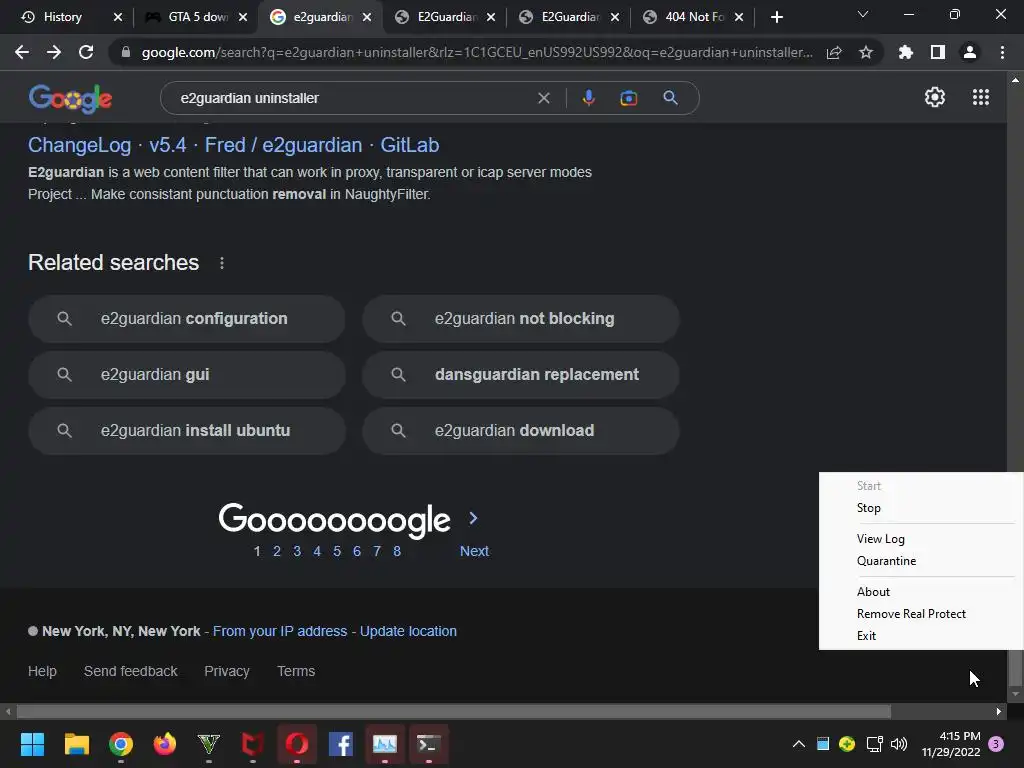This screenshot has height=768, width=1024.
Task: Search e2guardian download suggestion
Action: (x=520, y=431)
